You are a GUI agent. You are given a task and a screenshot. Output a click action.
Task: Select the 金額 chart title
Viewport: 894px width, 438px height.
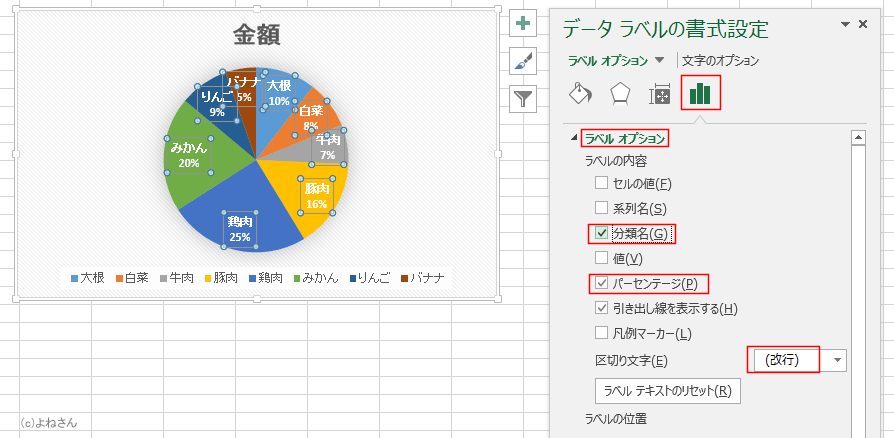pos(257,36)
